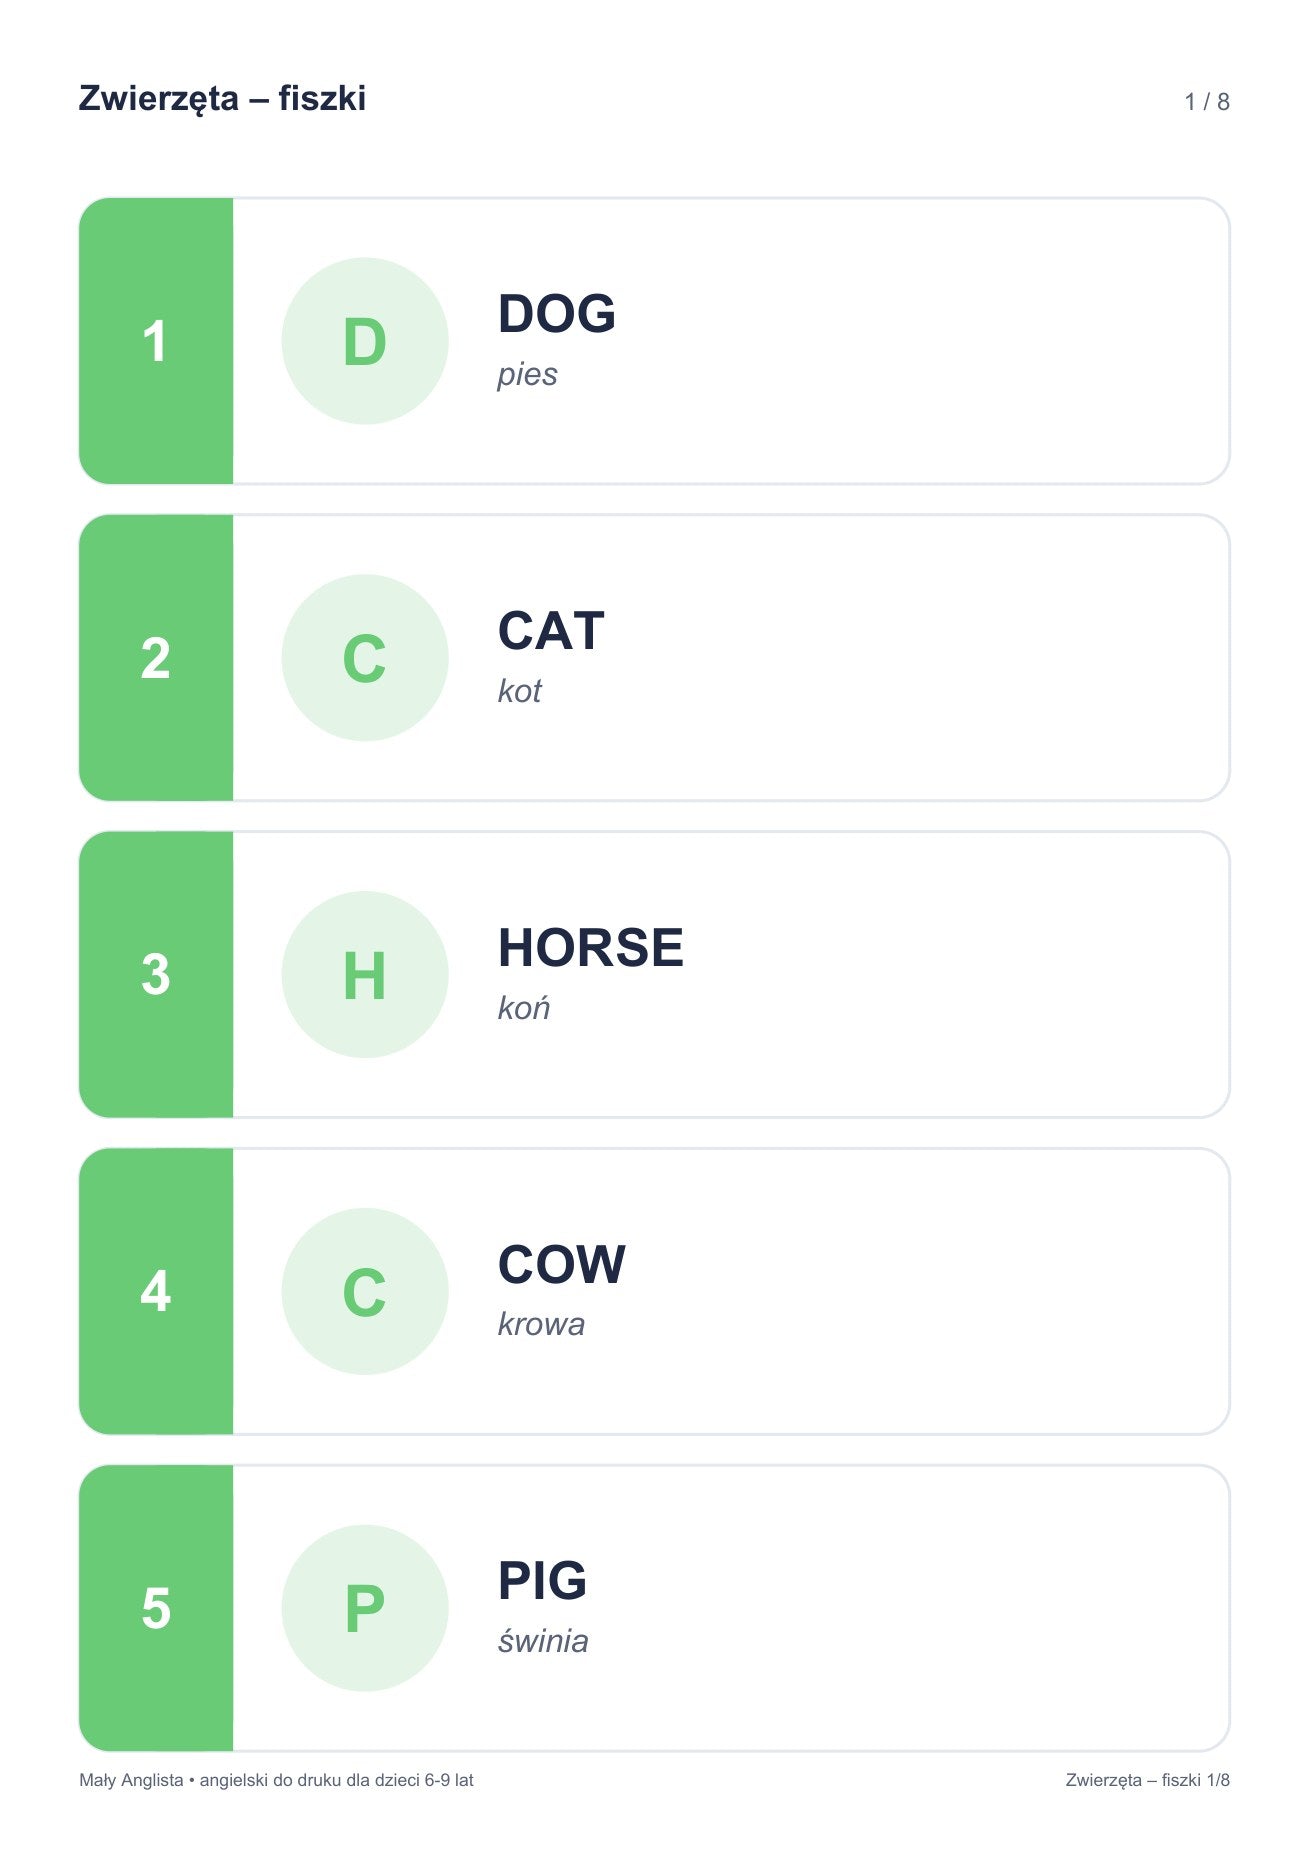Click the circular C icon beside CAT

click(365, 658)
